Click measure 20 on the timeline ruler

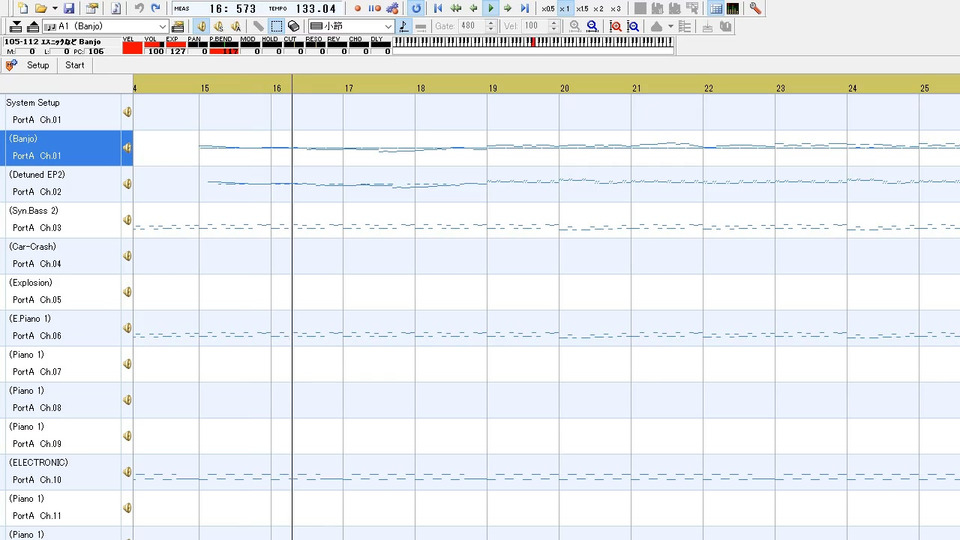click(564, 88)
